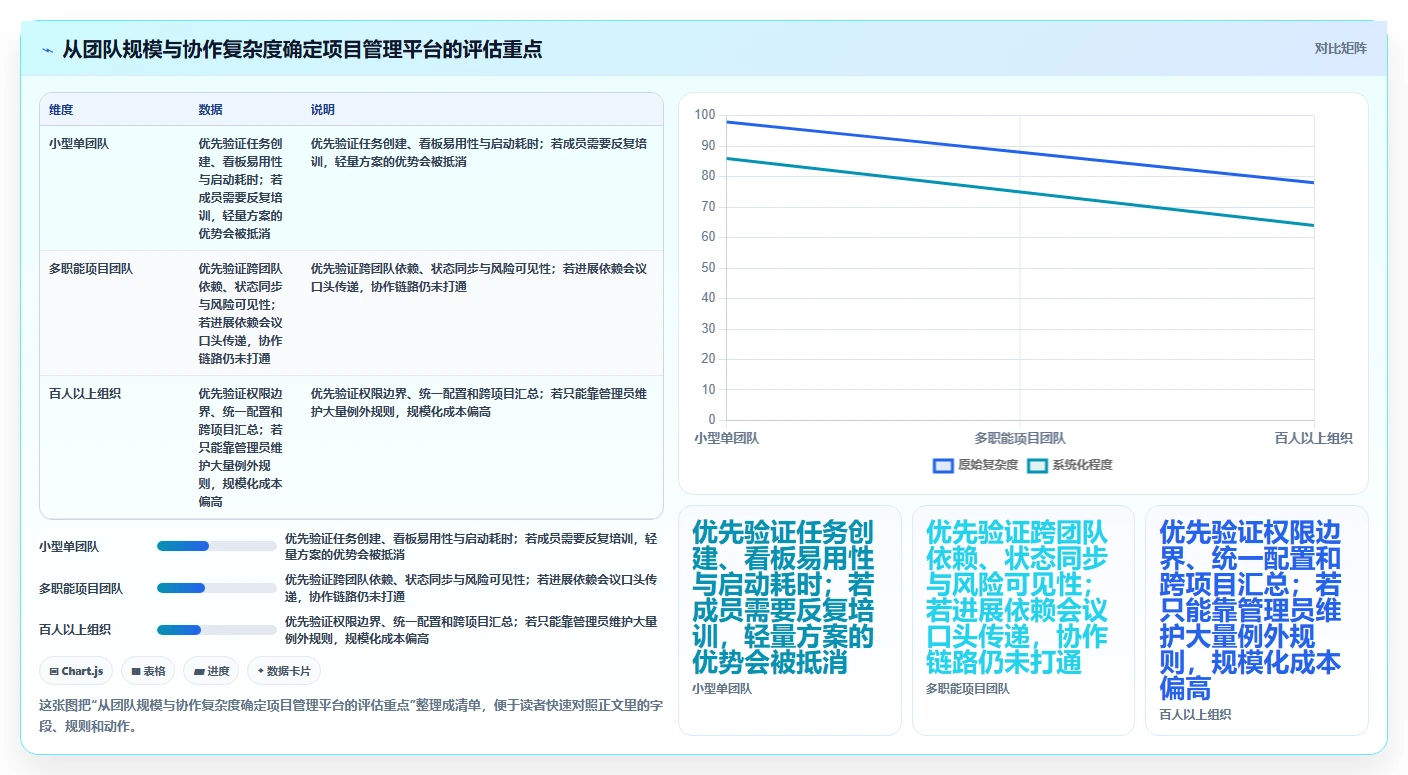Click the chart y-axis value 50
This screenshot has width=1408, height=775.
coord(708,268)
